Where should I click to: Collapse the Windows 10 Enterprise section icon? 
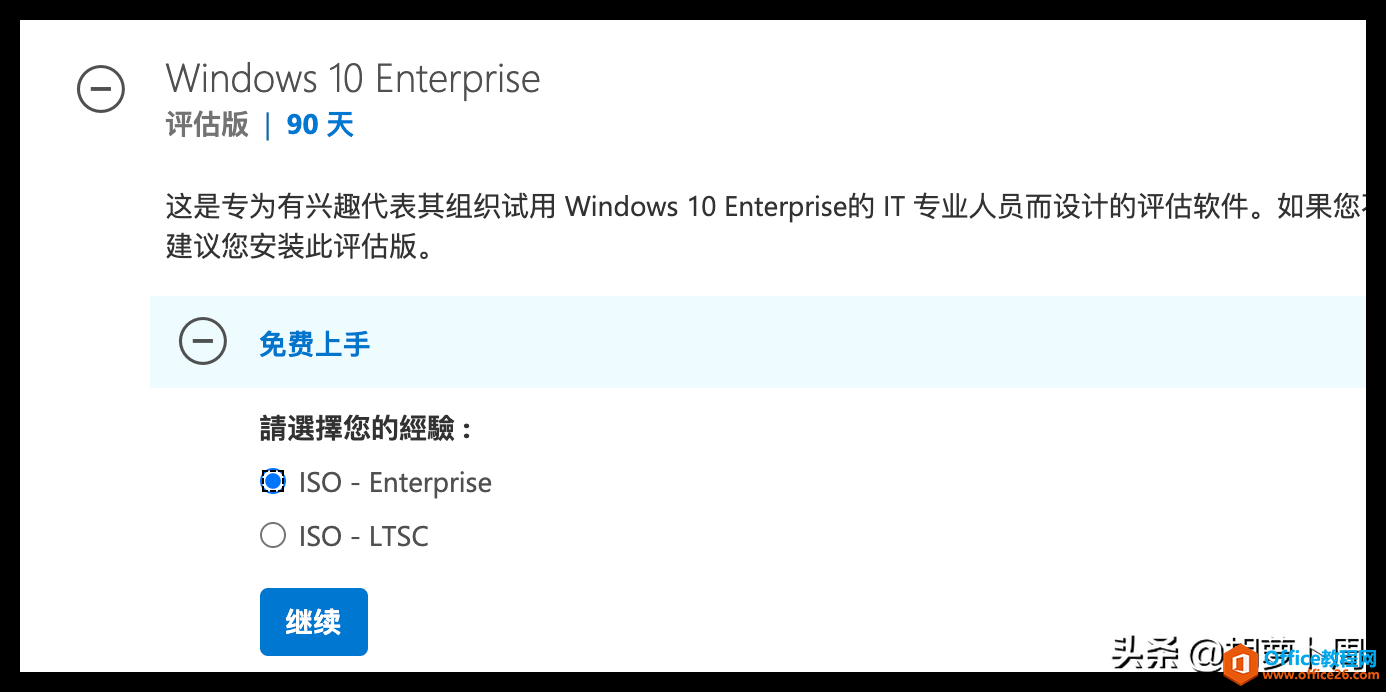click(101, 89)
